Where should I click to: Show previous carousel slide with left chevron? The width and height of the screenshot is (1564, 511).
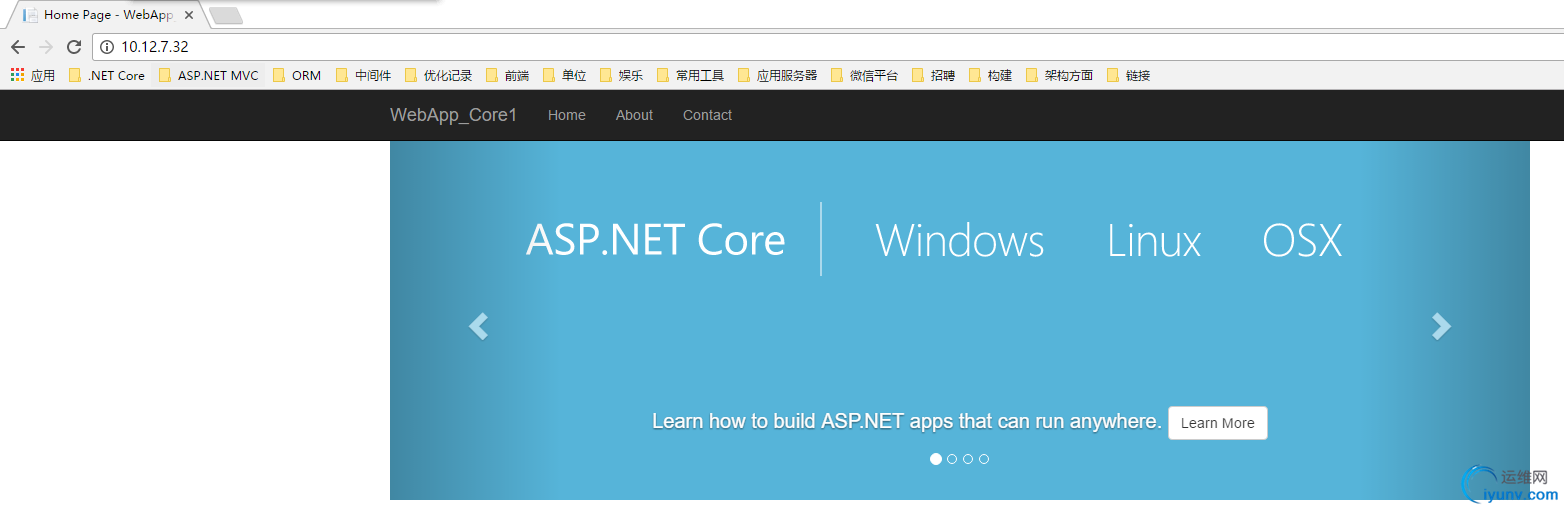tap(478, 326)
